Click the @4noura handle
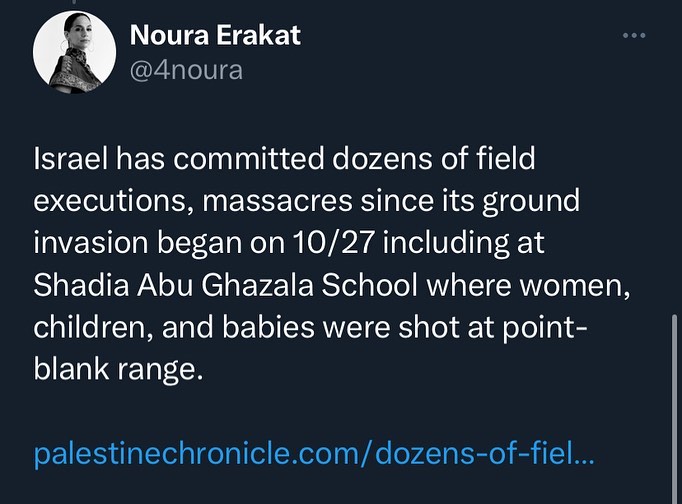 pyautogui.click(x=186, y=71)
